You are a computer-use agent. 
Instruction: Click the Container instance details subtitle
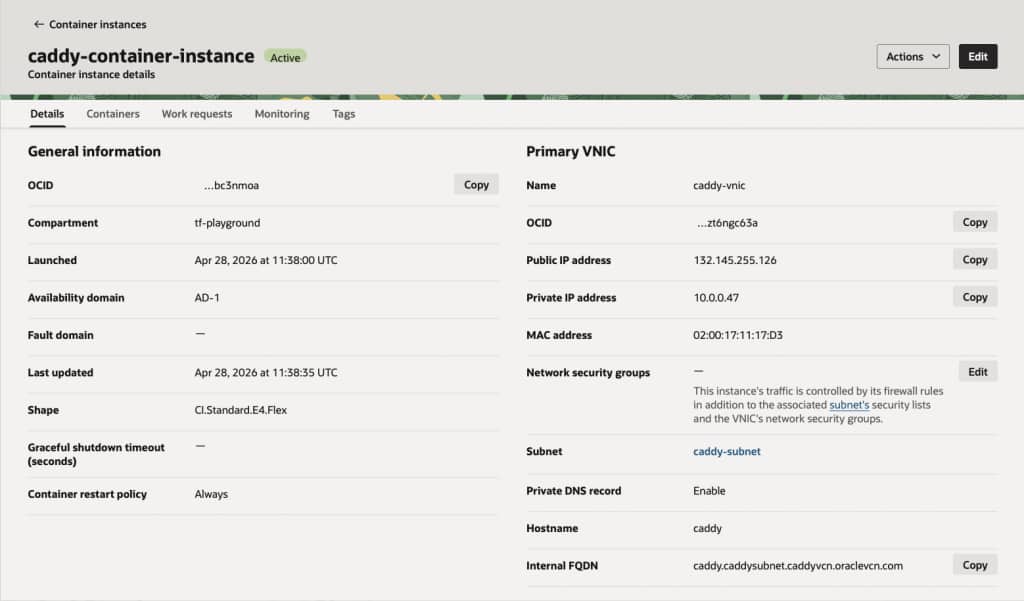click(x=91, y=74)
